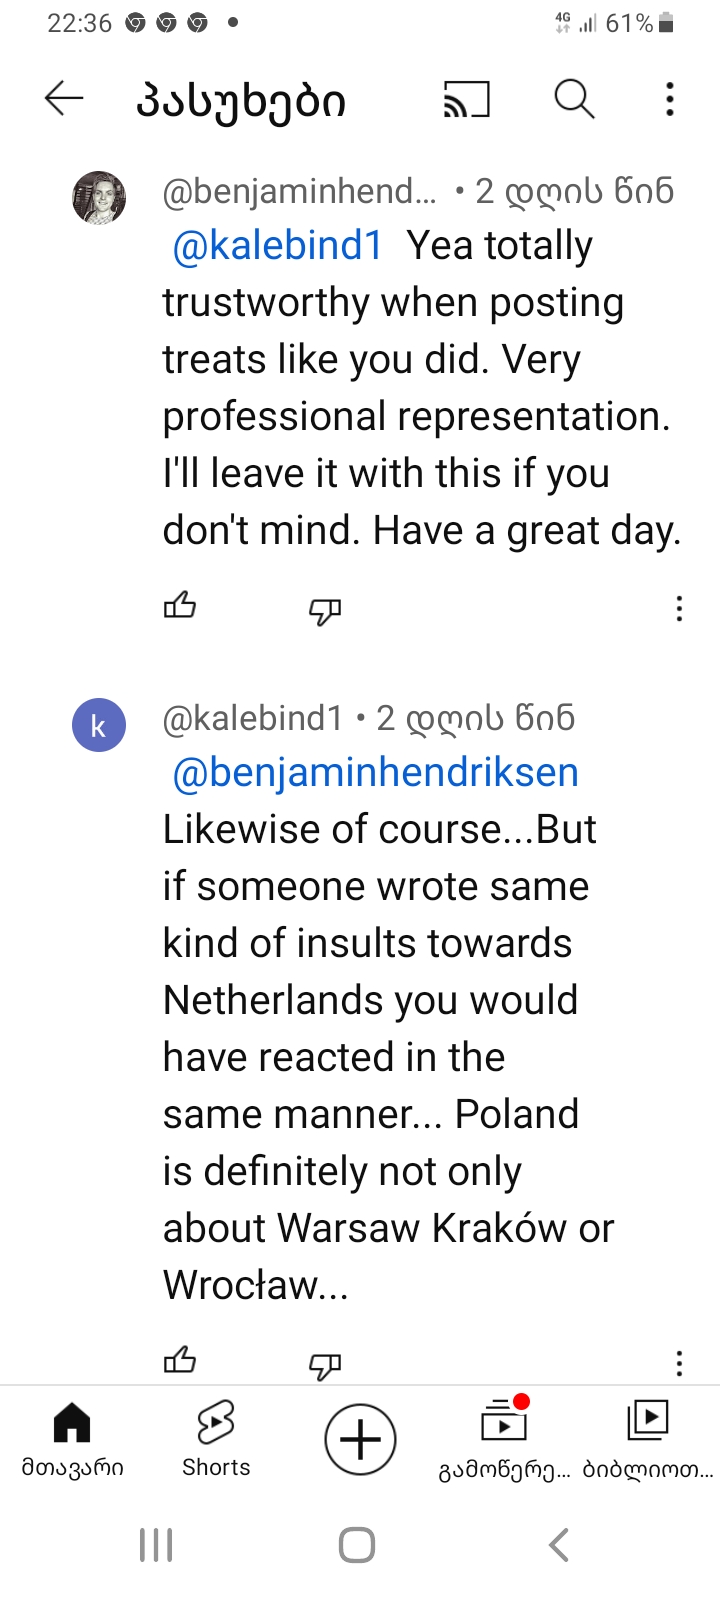Dislike kalebind1's reply with thumbs down
The height and width of the screenshot is (1600, 720).
tap(325, 1365)
